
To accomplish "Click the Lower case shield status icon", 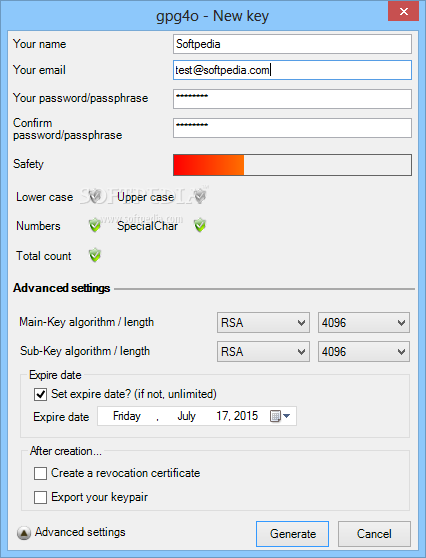I will click(x=95, y=196).
